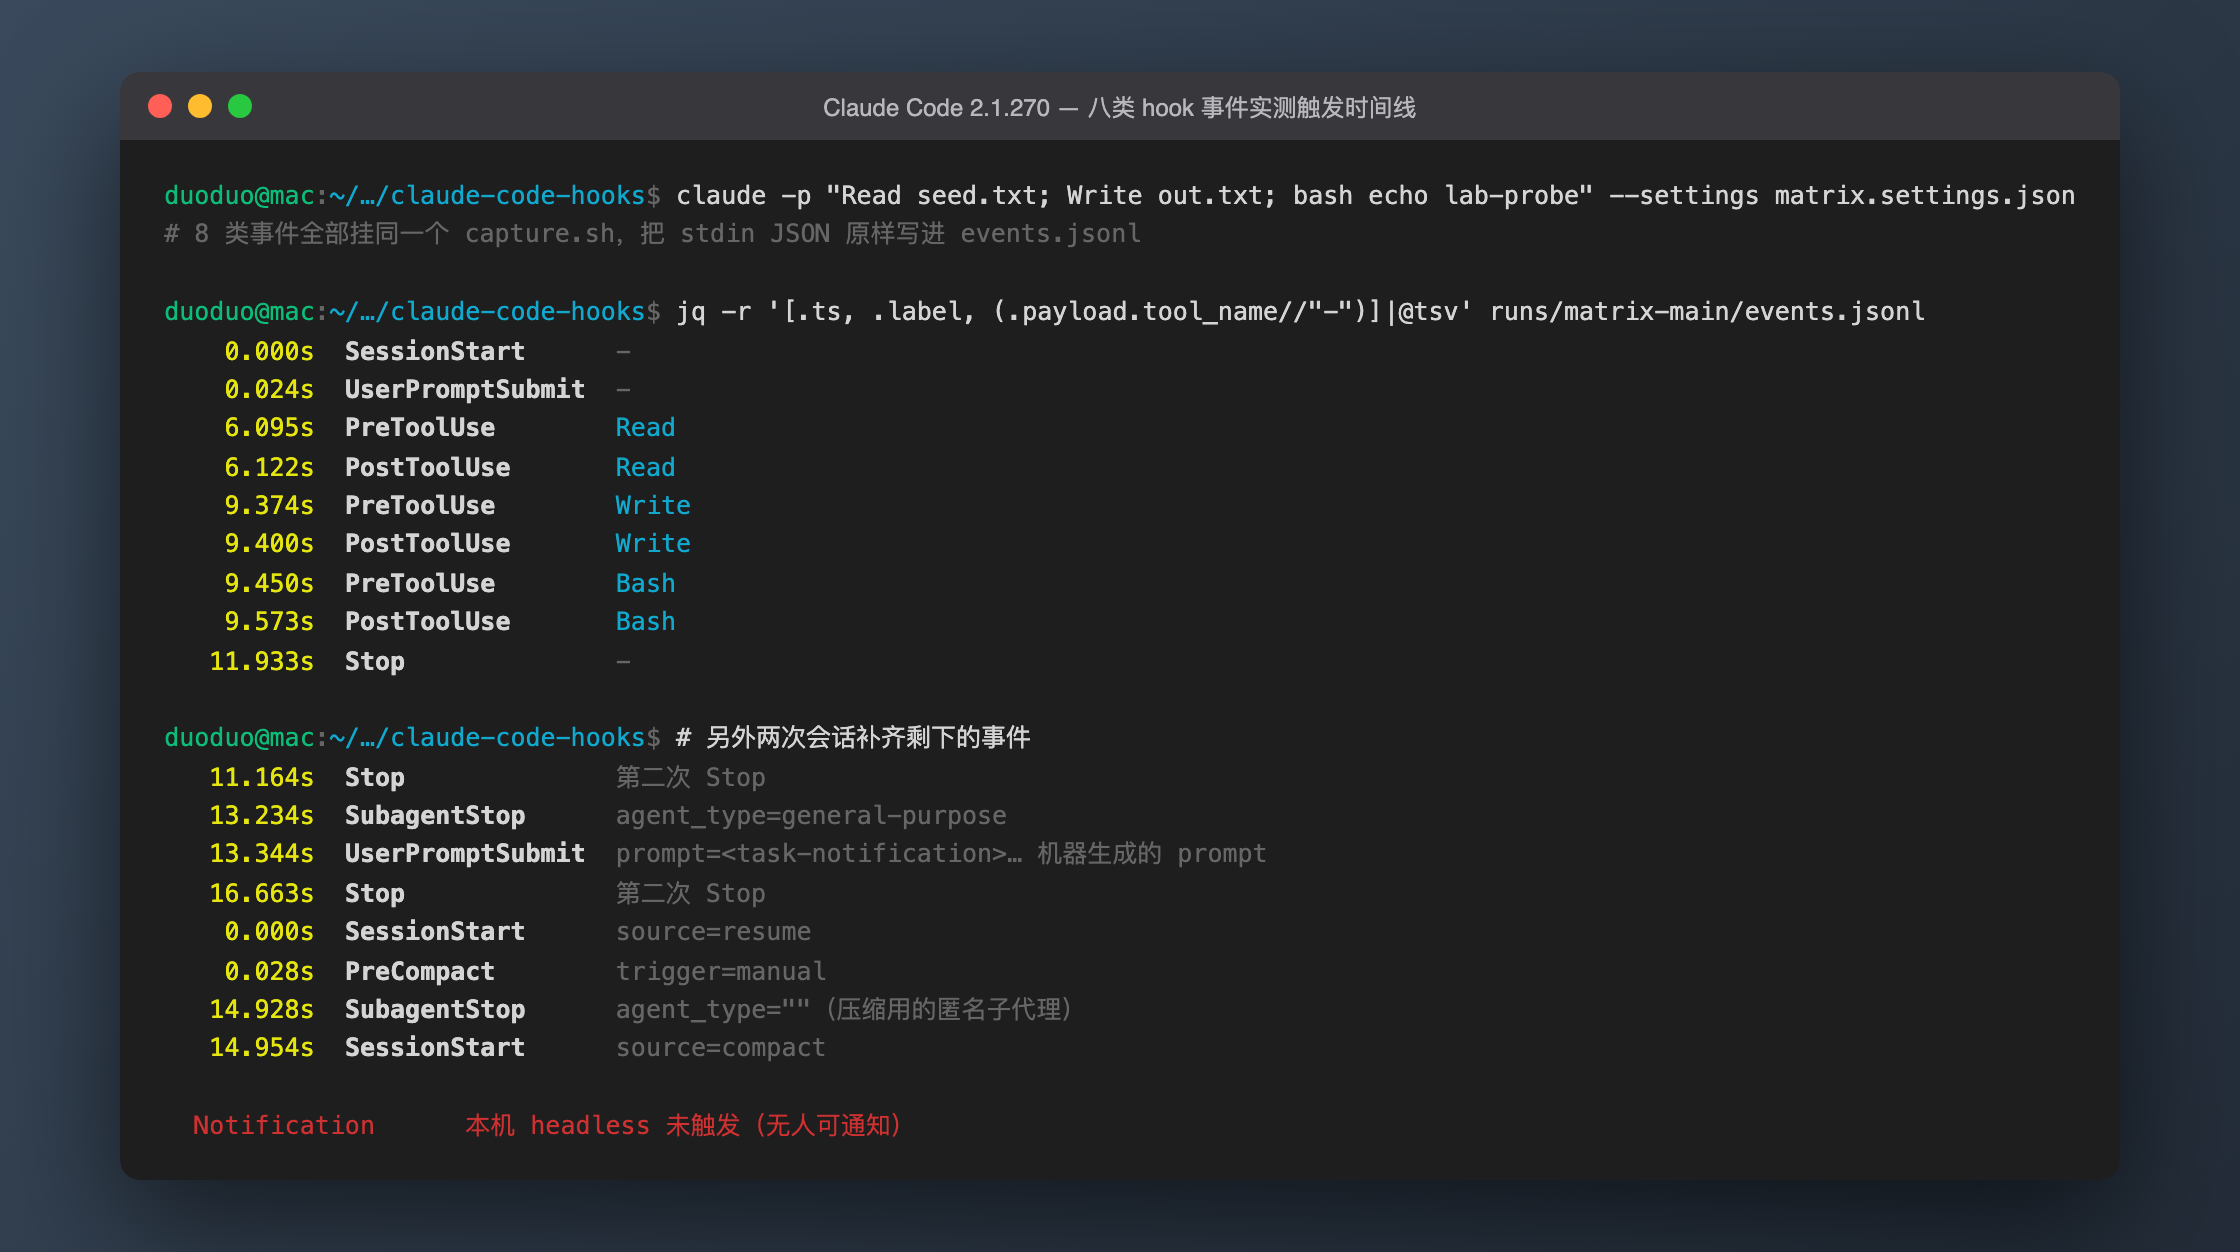Click UserPromptSubmit in the 0.024s row
The height and width of the screenshot is (1252, 2240).
click(x=465, y=389)
